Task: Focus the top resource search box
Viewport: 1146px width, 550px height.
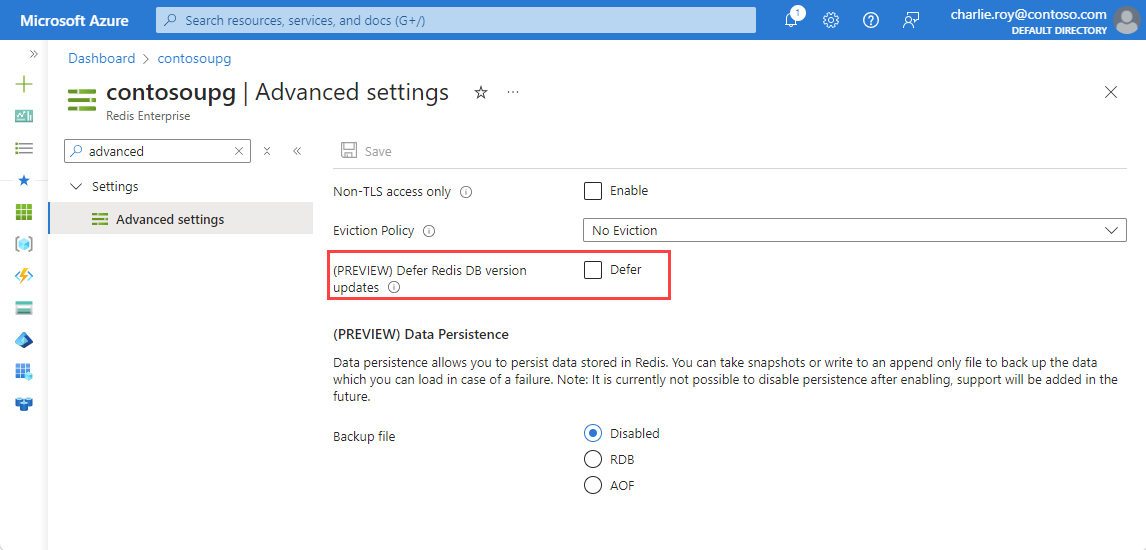Action: coord(456,20)
